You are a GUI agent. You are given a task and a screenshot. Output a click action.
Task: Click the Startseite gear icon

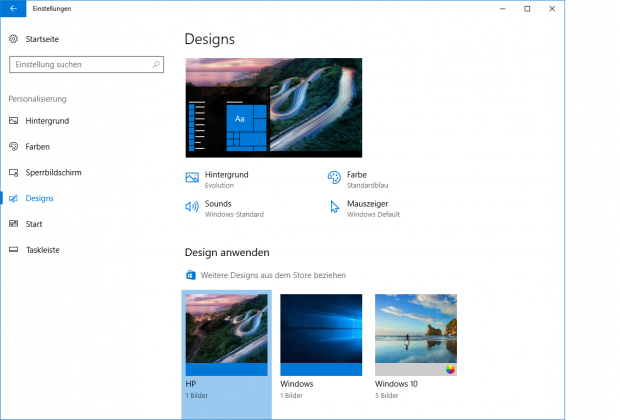tap(13, 39)
